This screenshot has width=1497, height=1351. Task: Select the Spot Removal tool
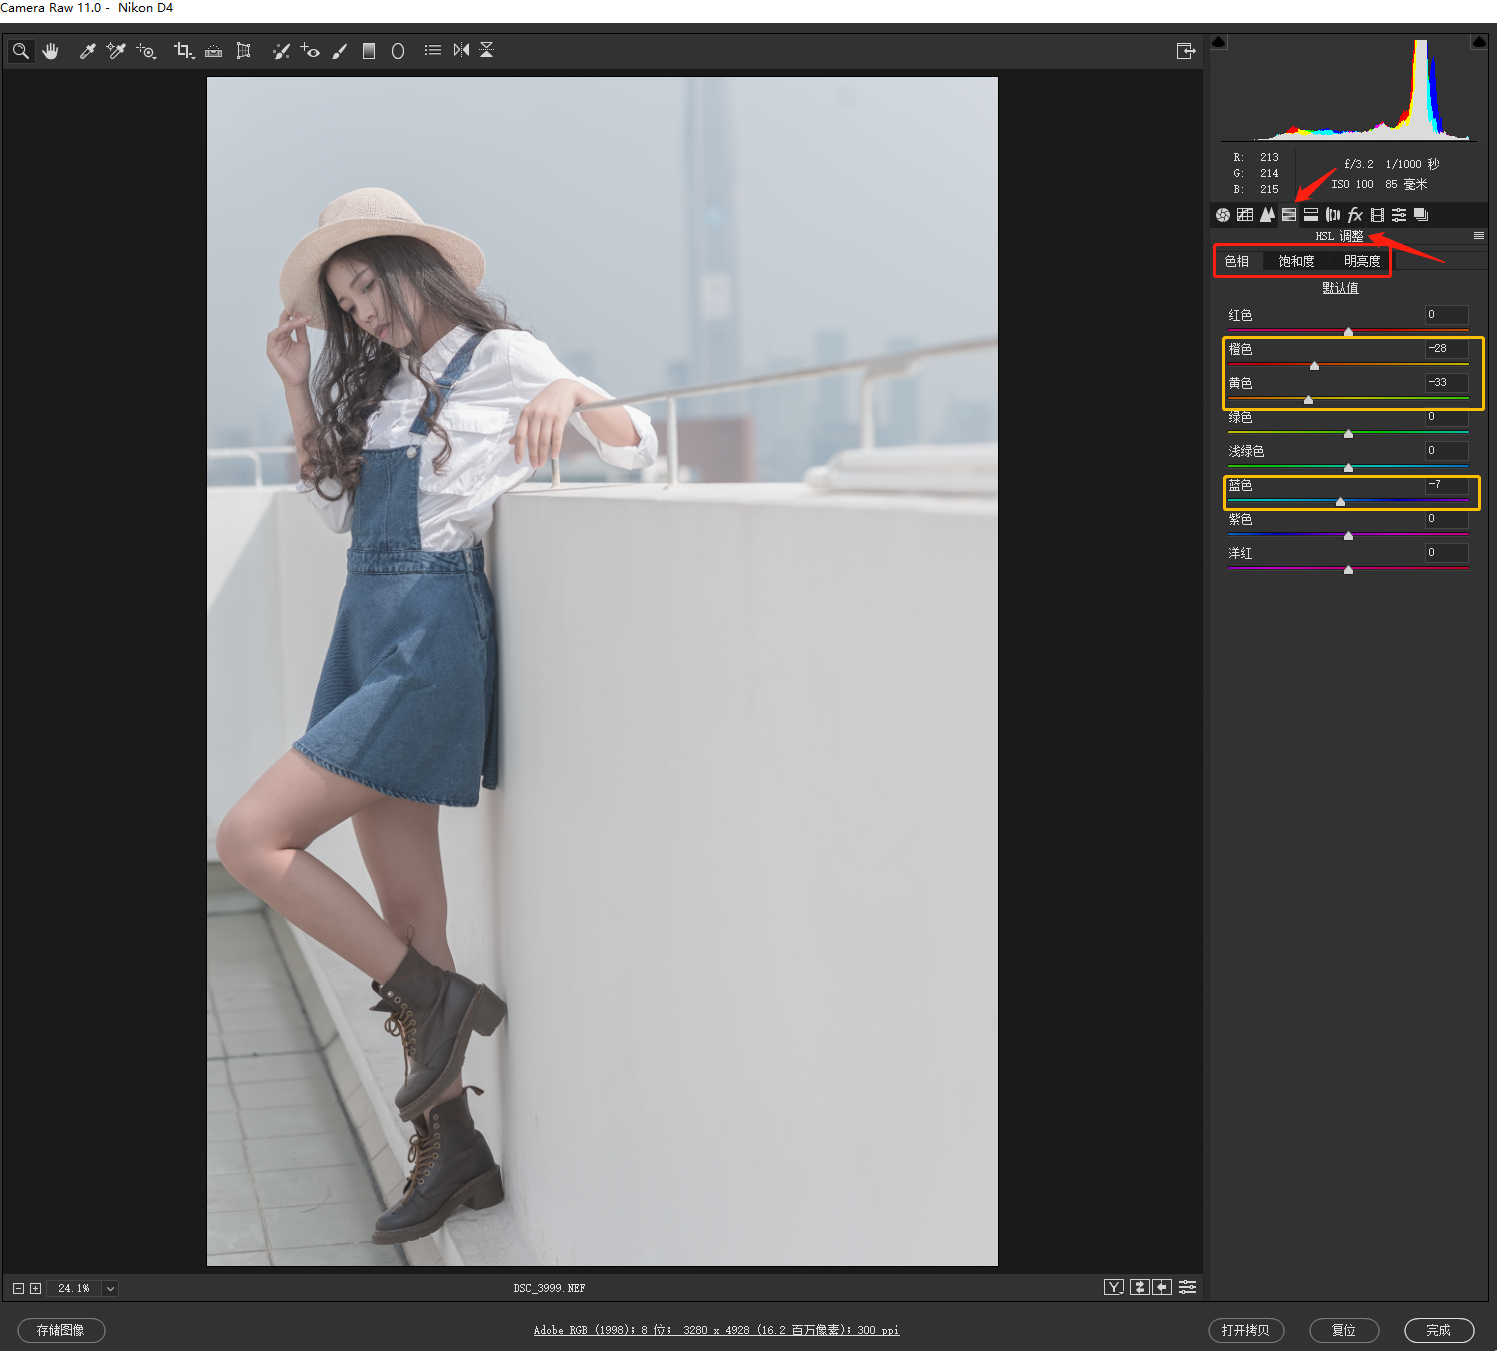pyautogui.click(x=281, y=51)
